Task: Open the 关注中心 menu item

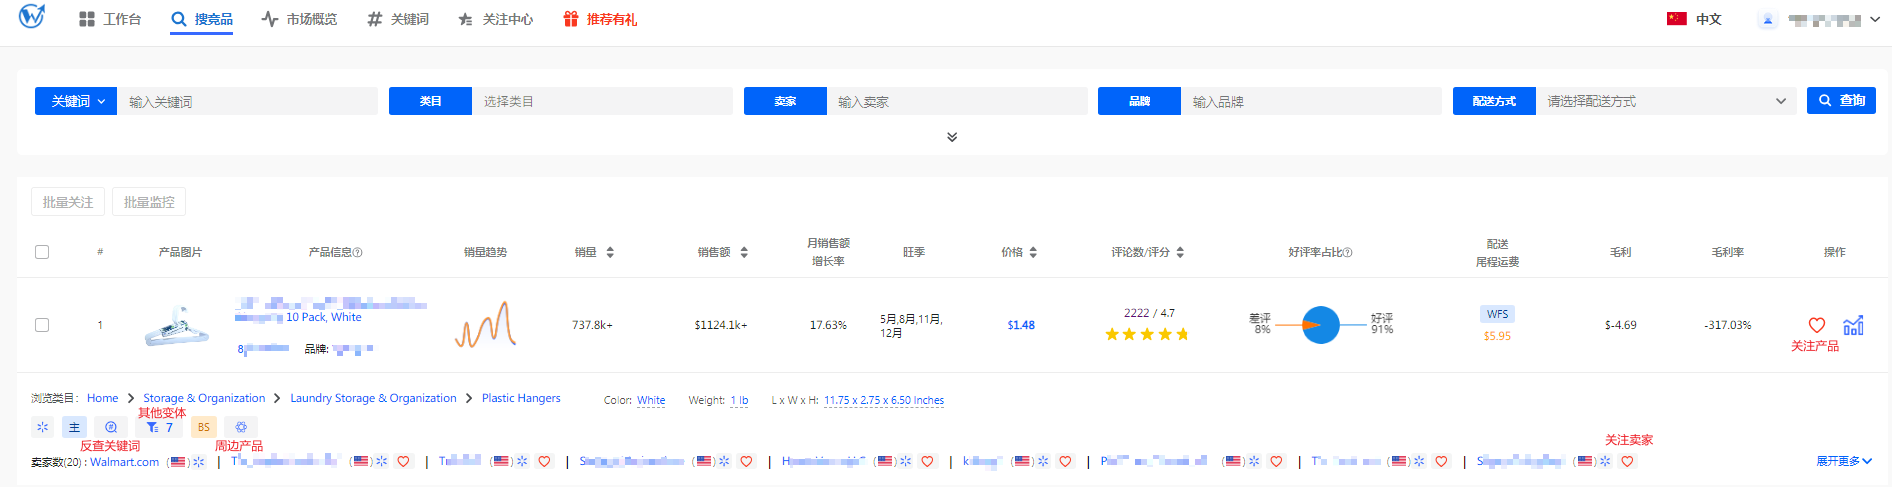Action: click(x=495, y=19)
